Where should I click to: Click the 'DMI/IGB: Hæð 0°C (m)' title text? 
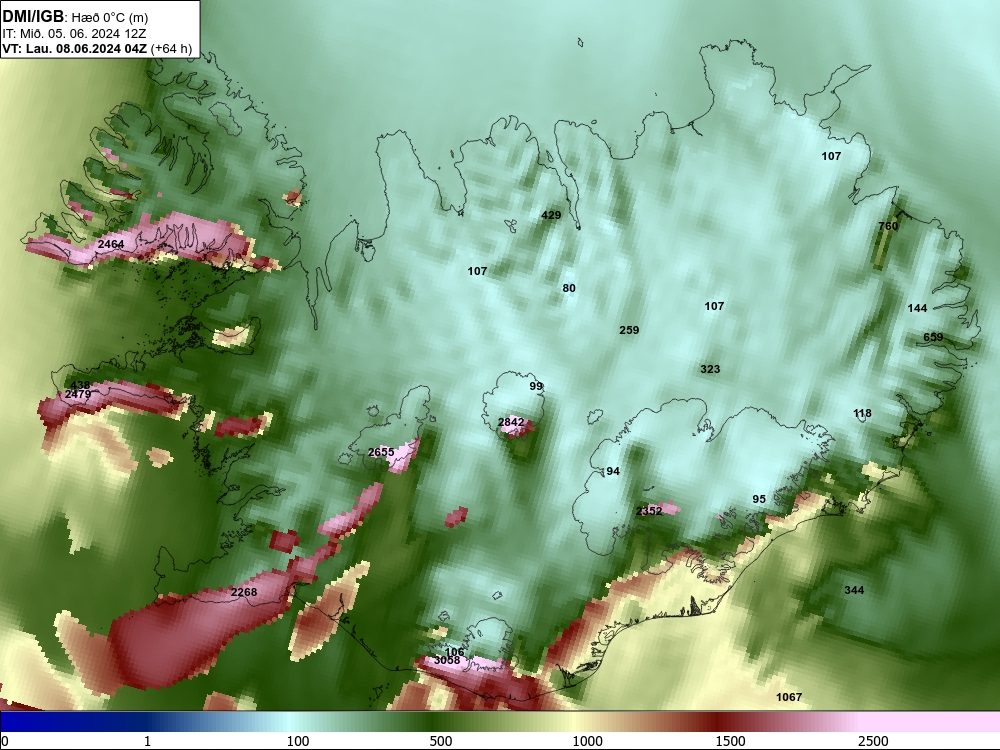pos(75,17)
